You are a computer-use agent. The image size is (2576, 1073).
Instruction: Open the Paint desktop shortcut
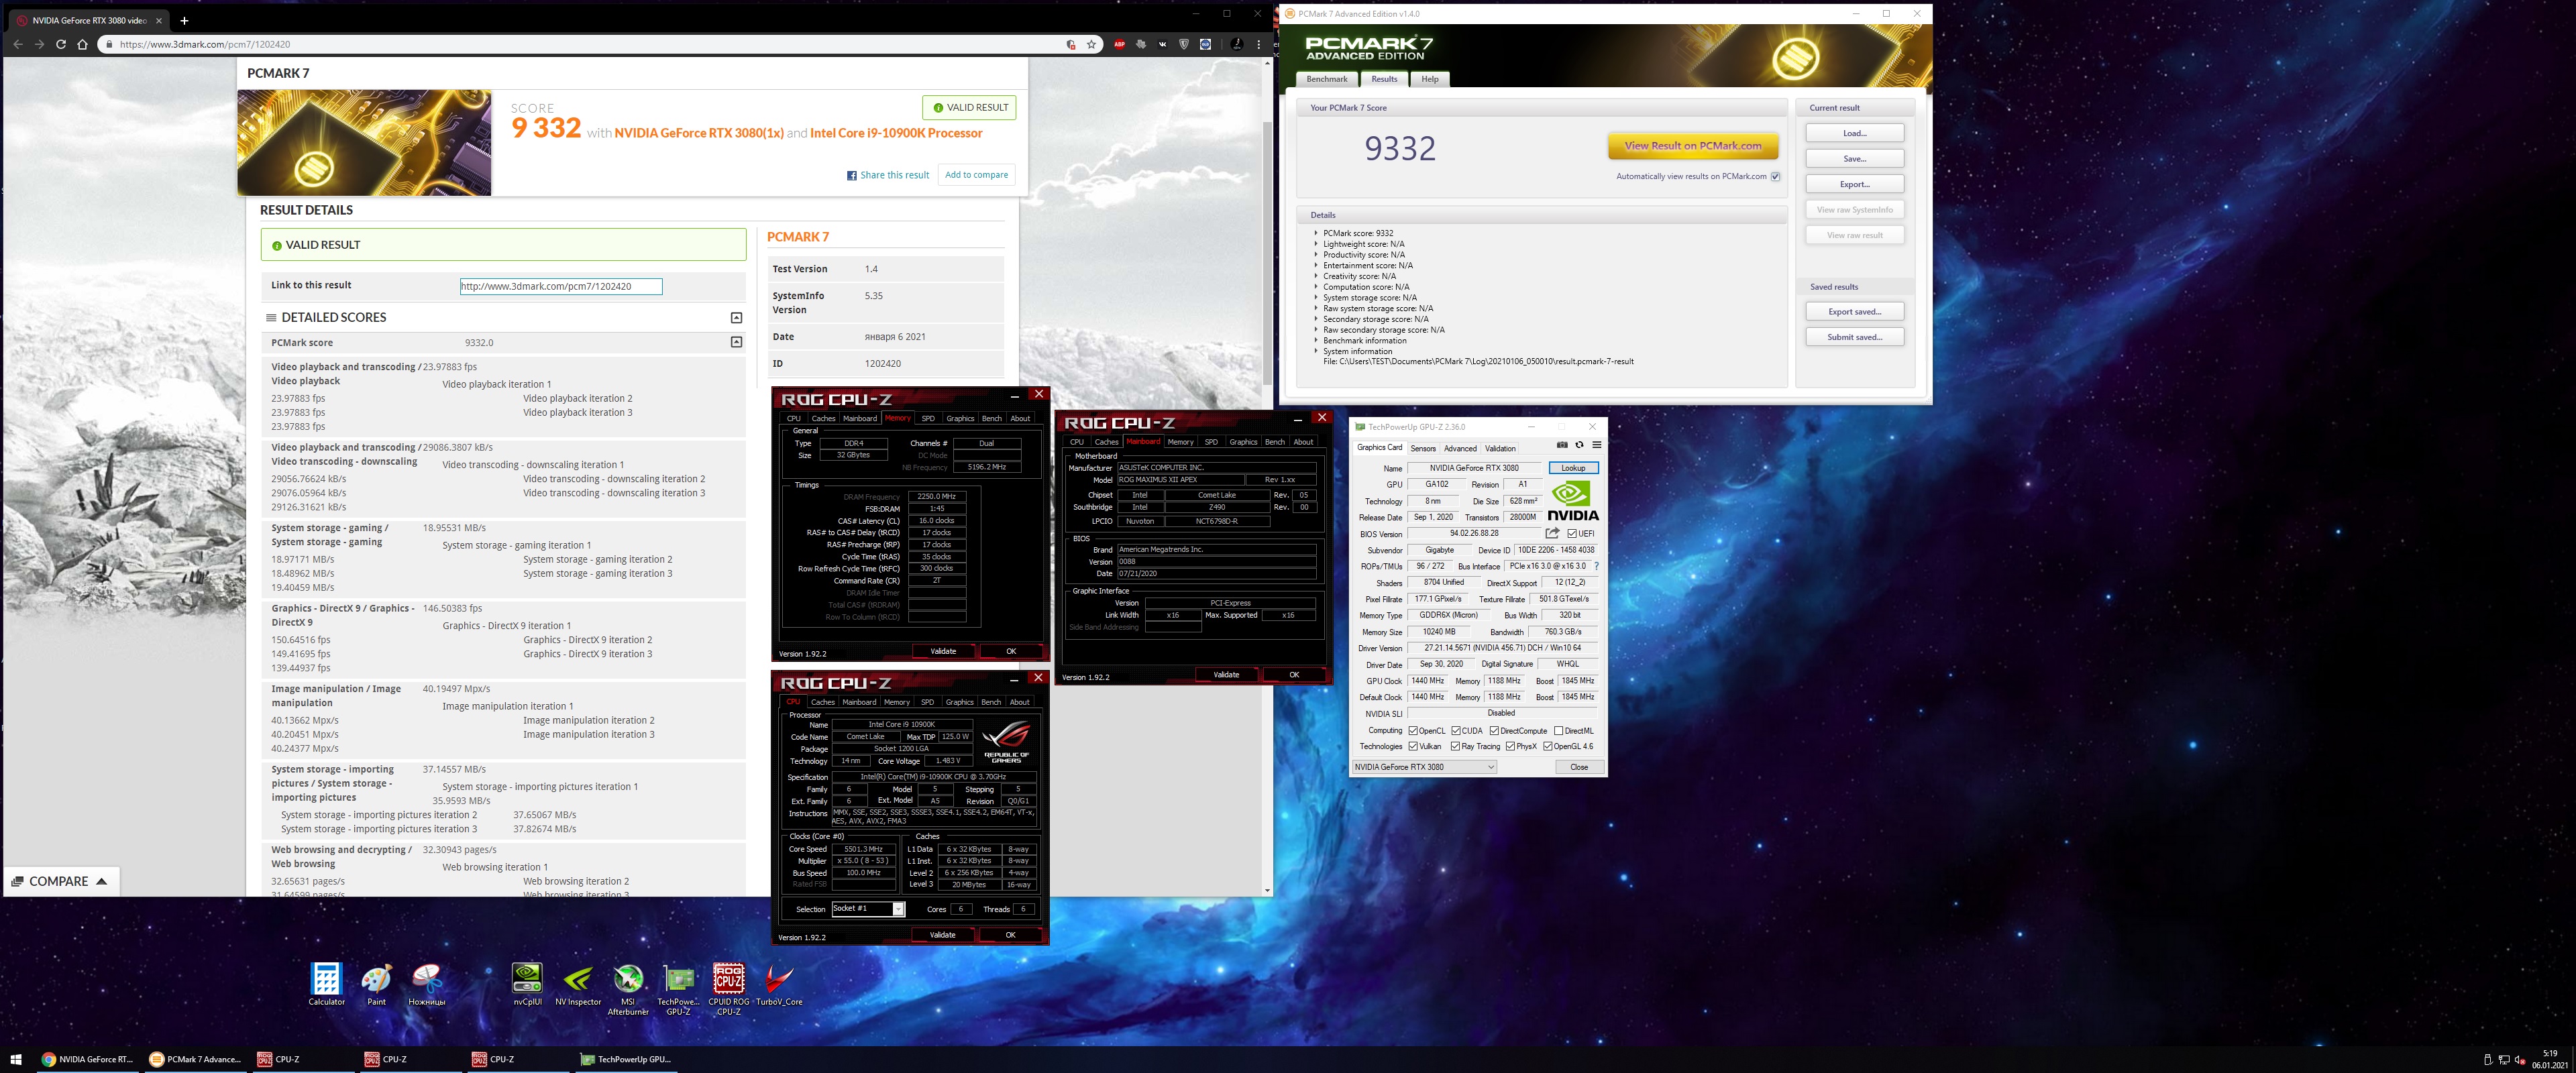click(376, 984)
